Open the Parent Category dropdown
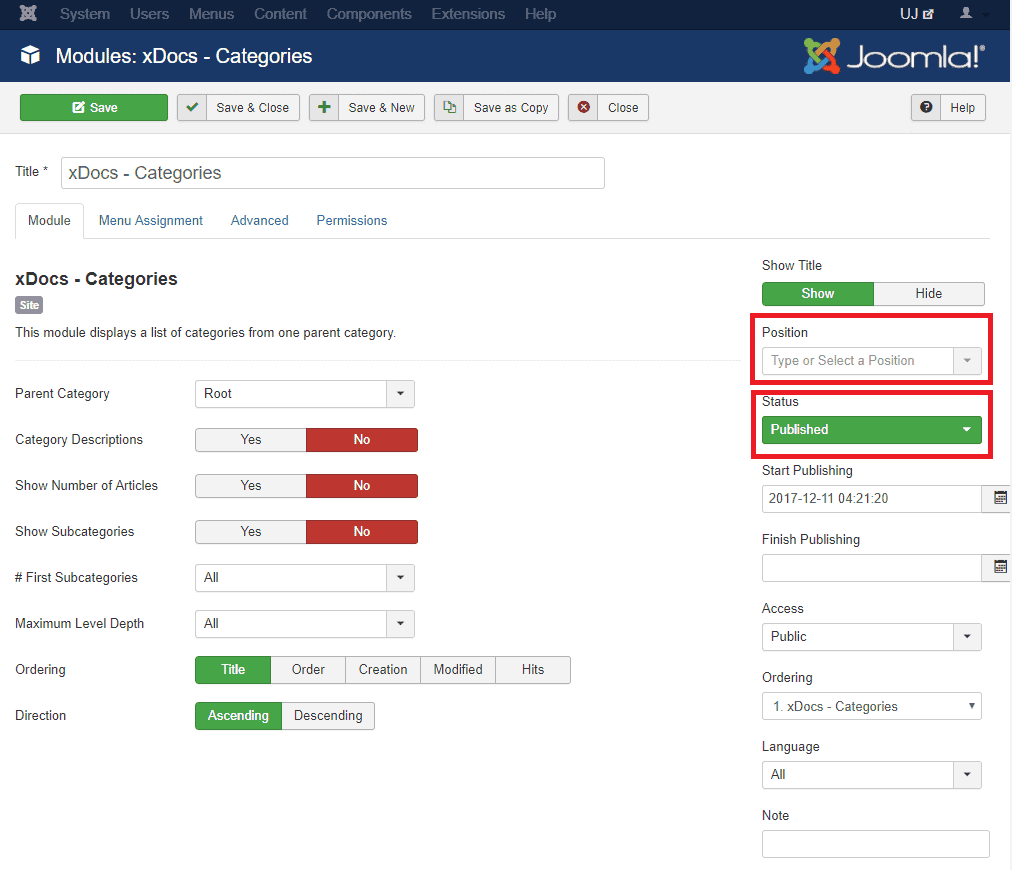 click(x=305, y=394)
